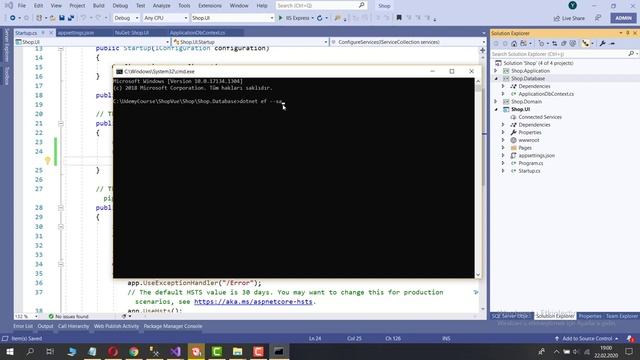Image resolution: width=640 pixels, height=360 pixels.
Task: Open the Debug configuration dropdown
Action: coord(127,18)
